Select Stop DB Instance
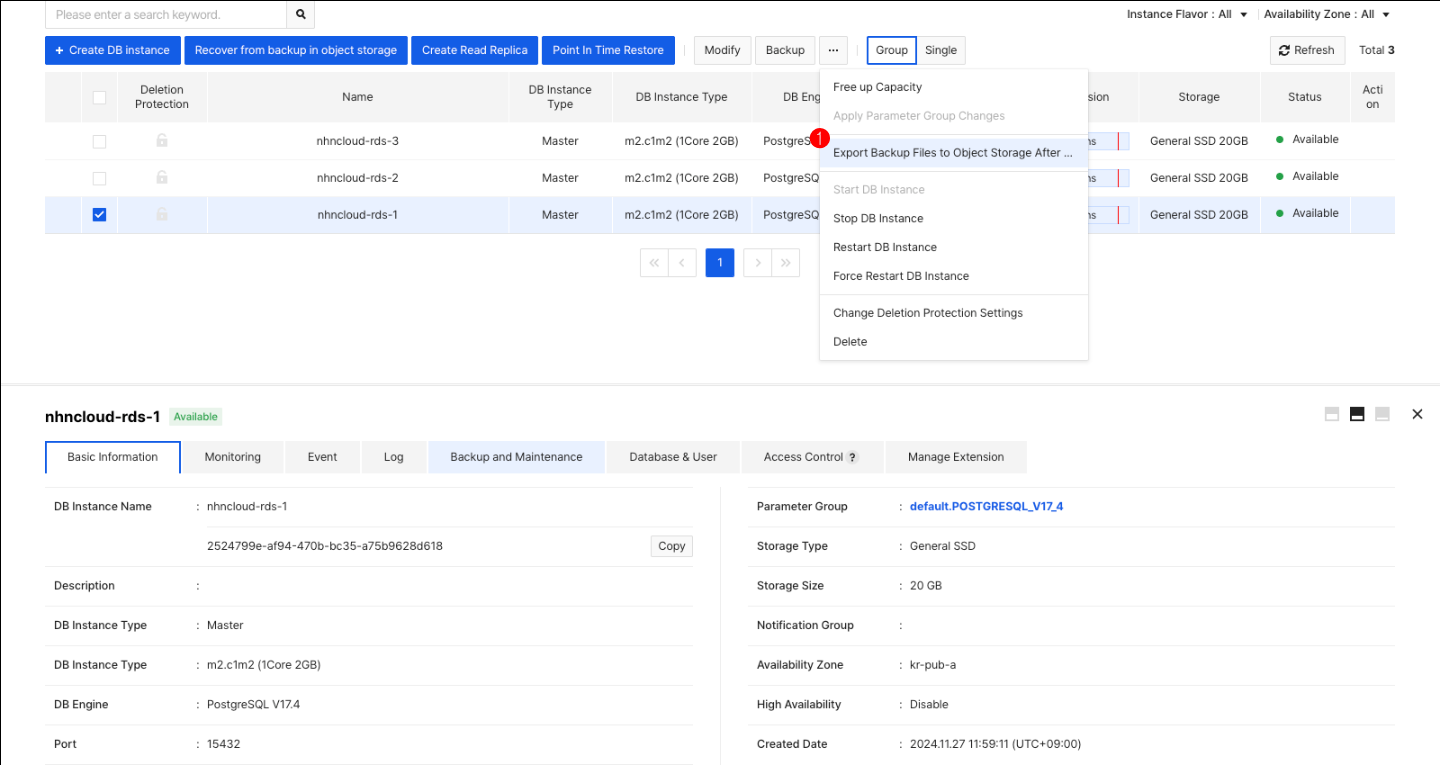Image resolution: width=1440 pixels, height=765 pixels. [953, 218]
